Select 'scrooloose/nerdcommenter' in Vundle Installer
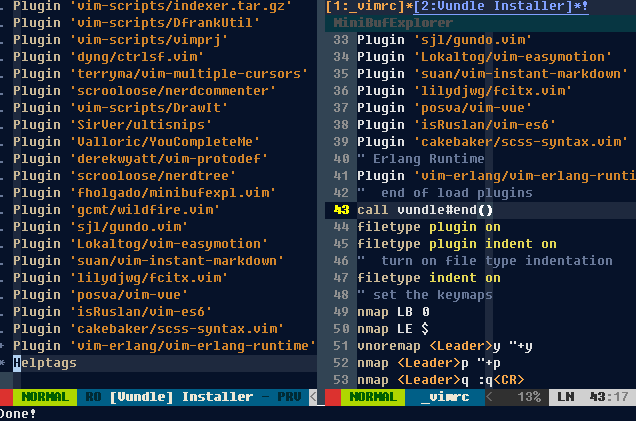Image resolution: width=636 pixels, height=421 pixels. [x=173, y=91]
